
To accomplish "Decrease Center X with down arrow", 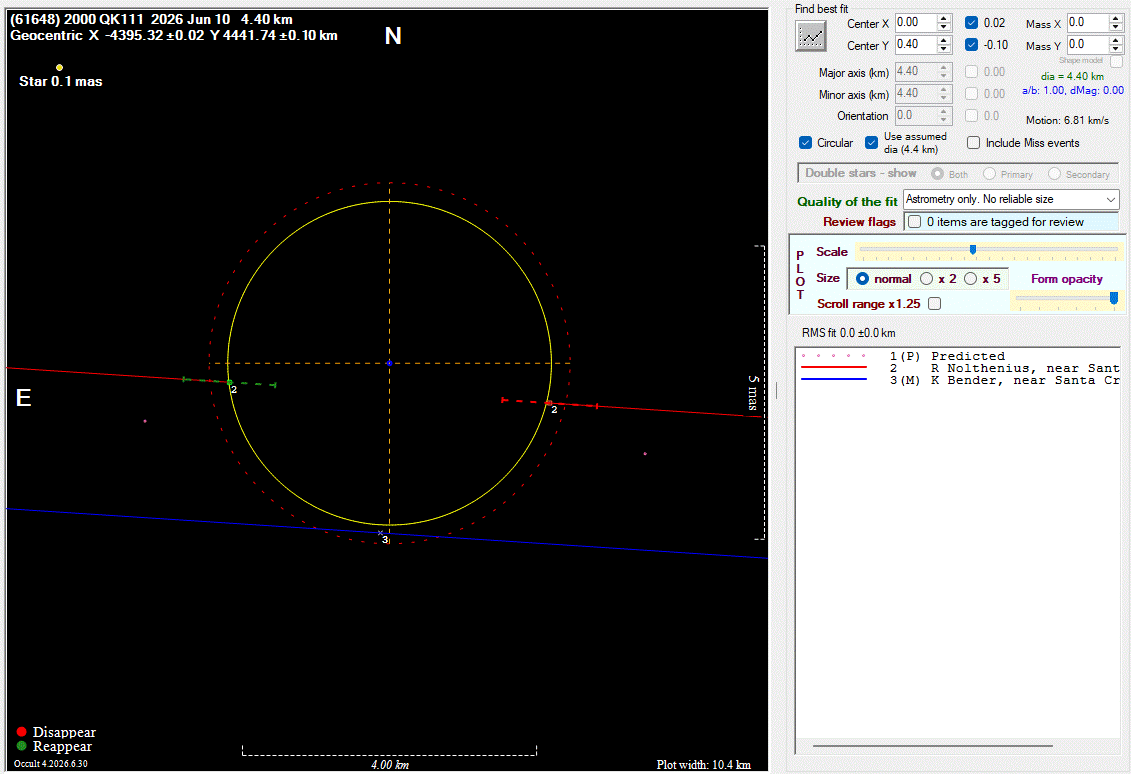I will click(x=943, y=27).
